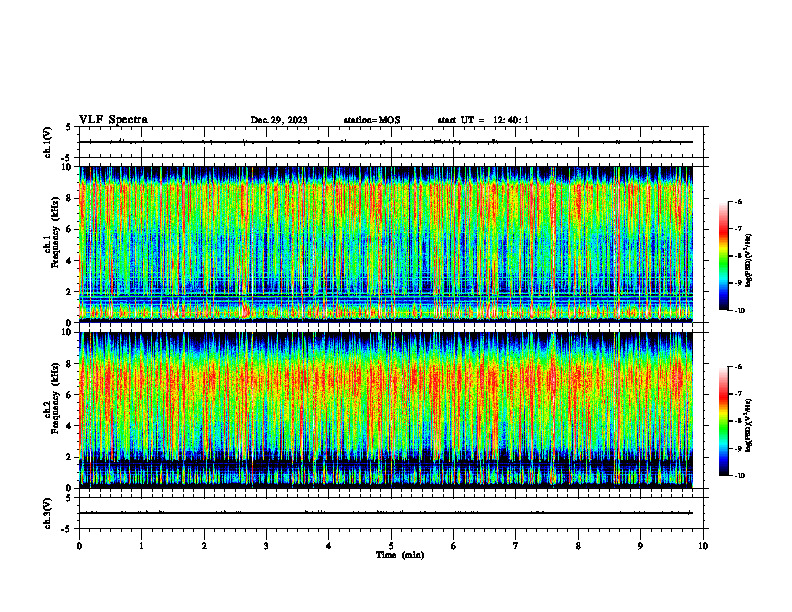Click the "6" kHz tick on ch.2 axis

click(x=70, y=395)
